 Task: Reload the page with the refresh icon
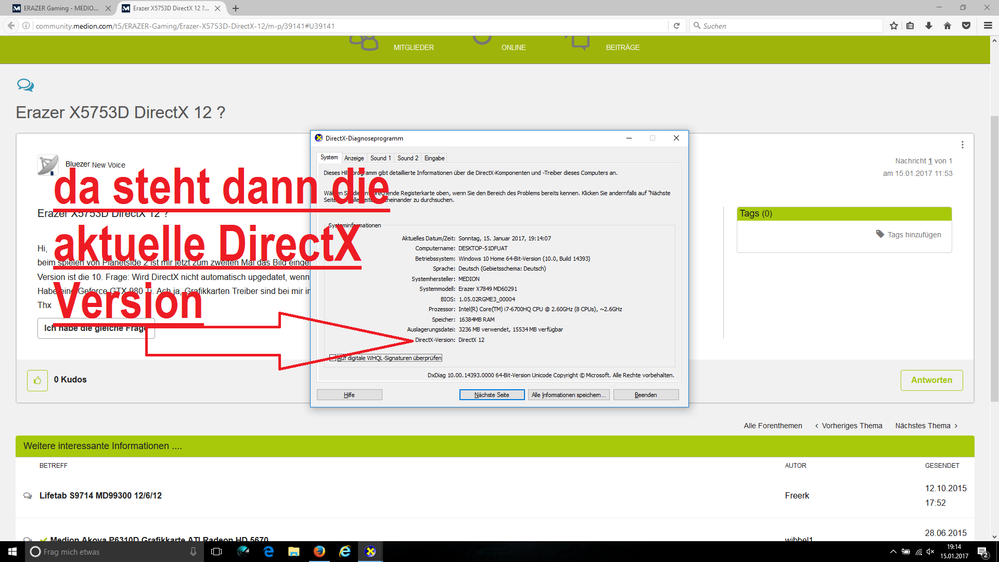[x=677, y=26]
